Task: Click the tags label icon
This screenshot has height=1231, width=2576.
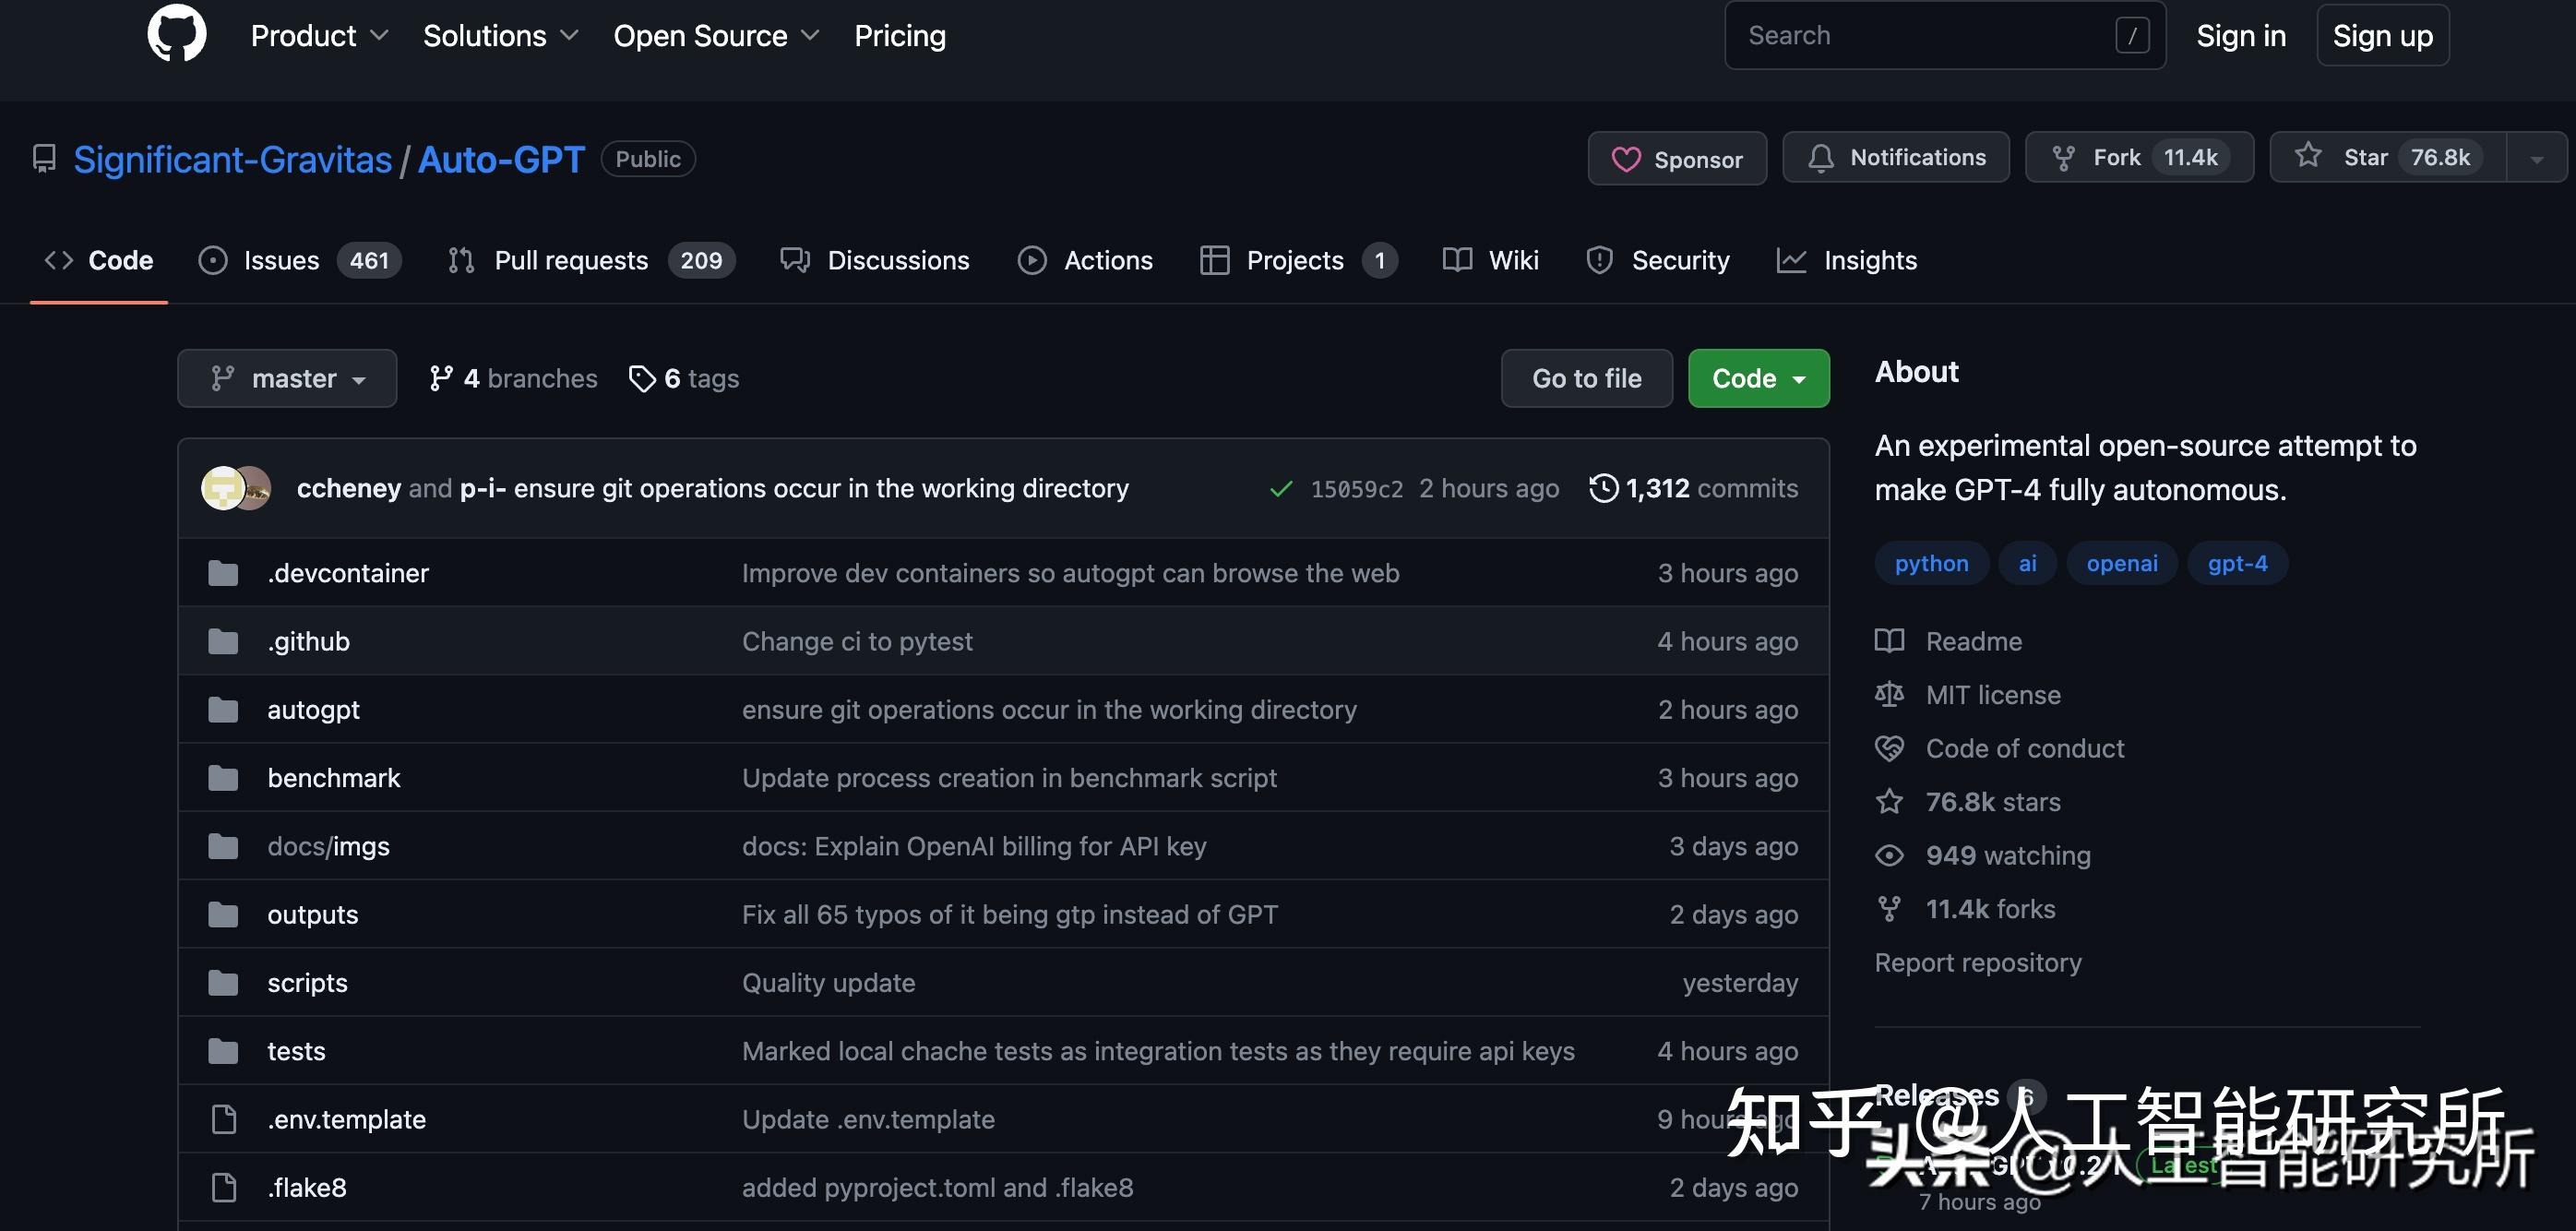Action: click(642, 379)
